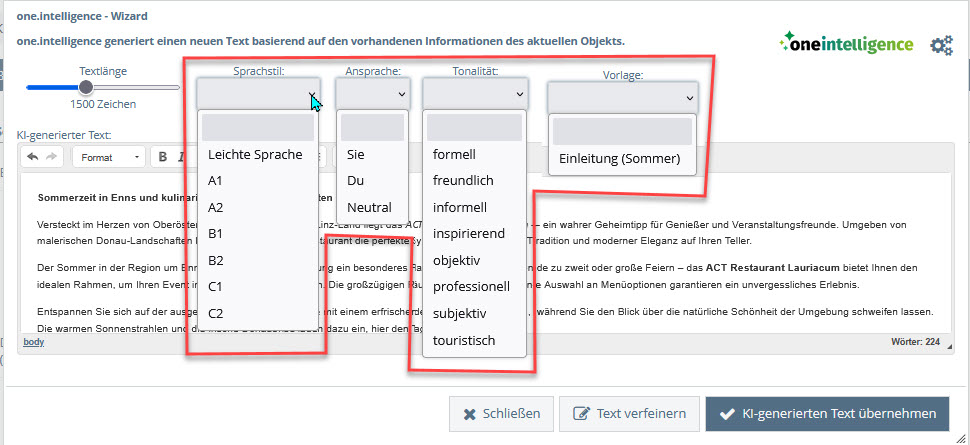Click the undo arrow in the editor

tap(33, 157)
